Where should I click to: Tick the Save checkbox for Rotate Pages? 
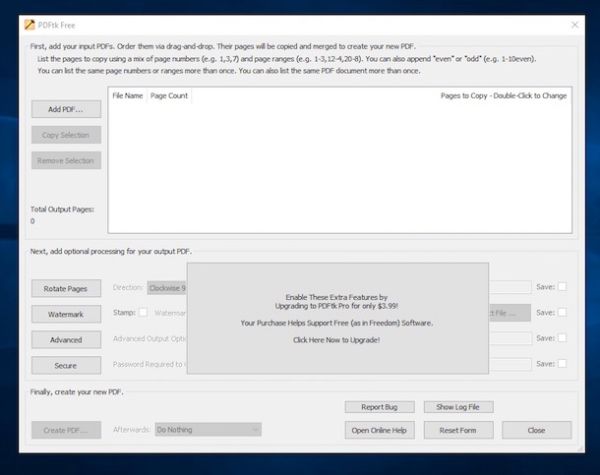(x=562, y=287)
